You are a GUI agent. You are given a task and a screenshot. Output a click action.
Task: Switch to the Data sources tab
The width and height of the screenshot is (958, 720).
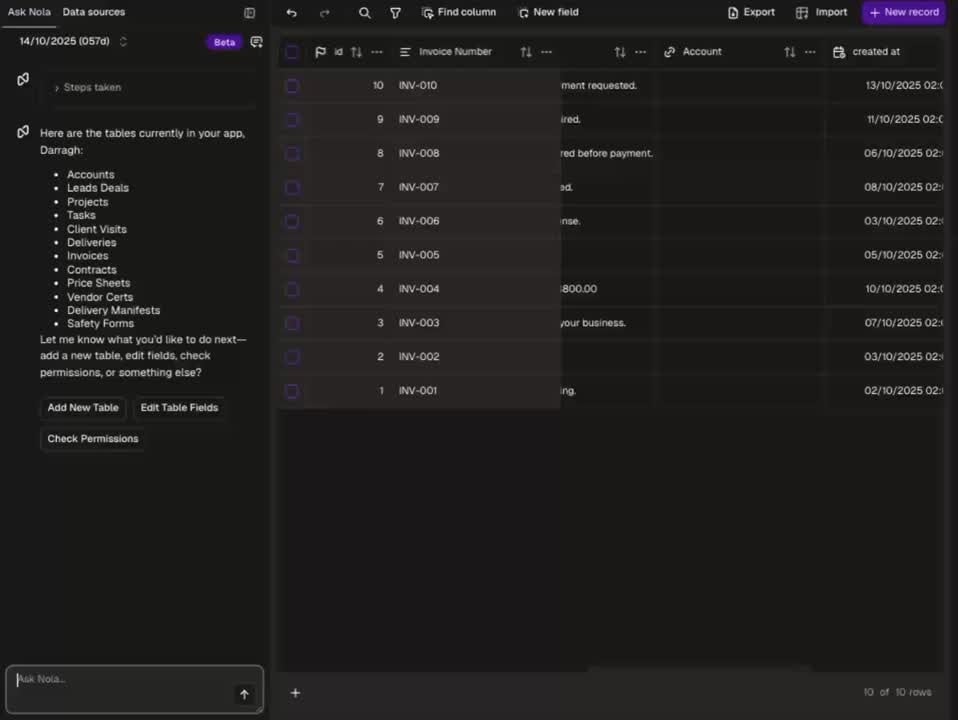(x=94, y=12)
